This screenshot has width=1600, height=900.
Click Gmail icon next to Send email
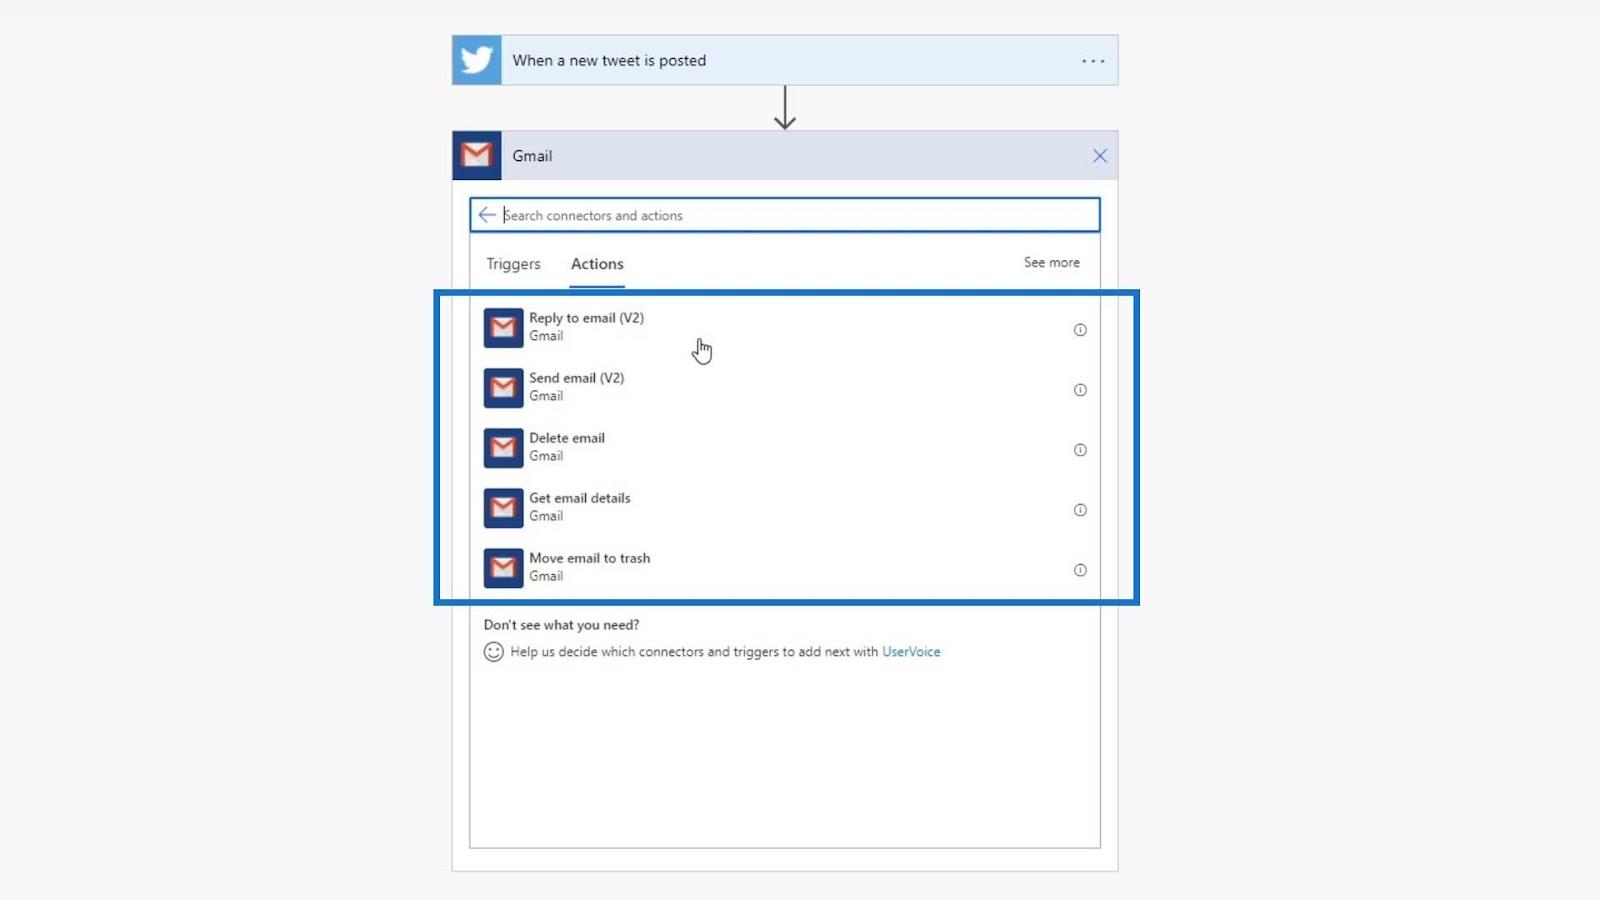pos(503,387)
